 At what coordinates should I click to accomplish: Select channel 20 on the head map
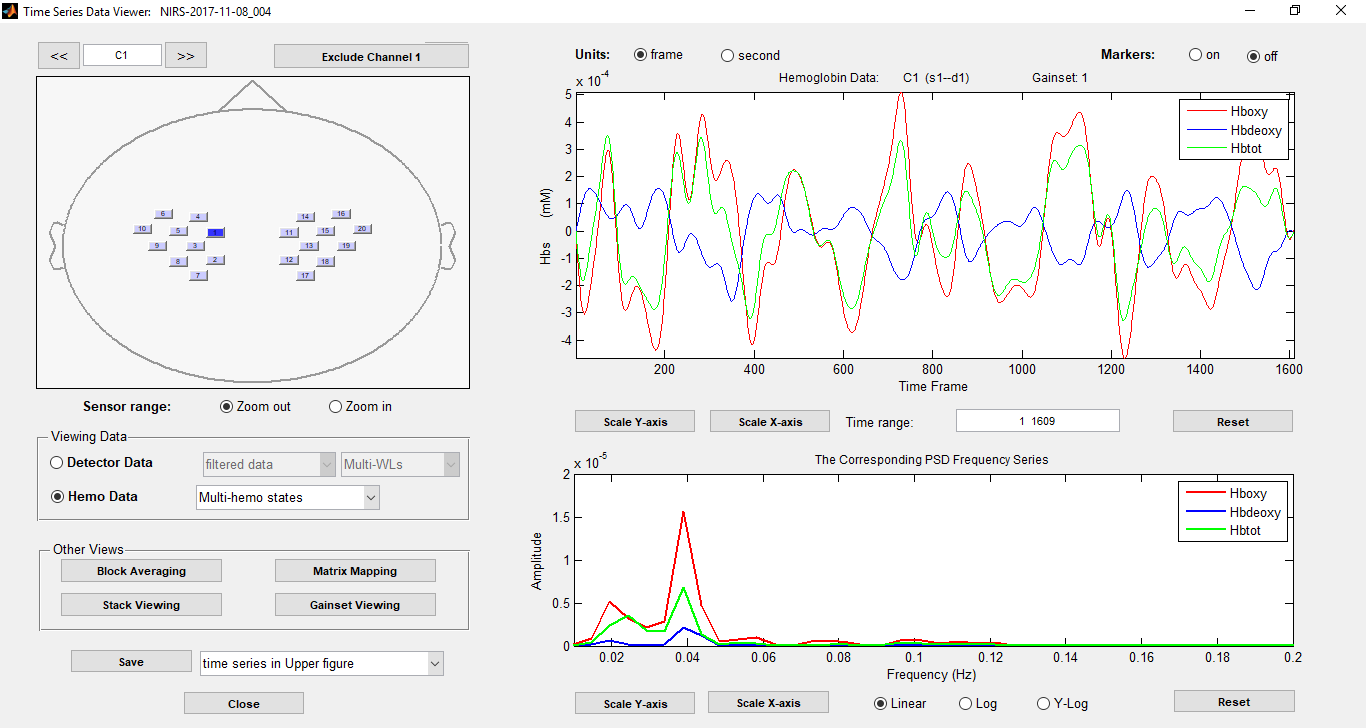[x=361, y=229]
